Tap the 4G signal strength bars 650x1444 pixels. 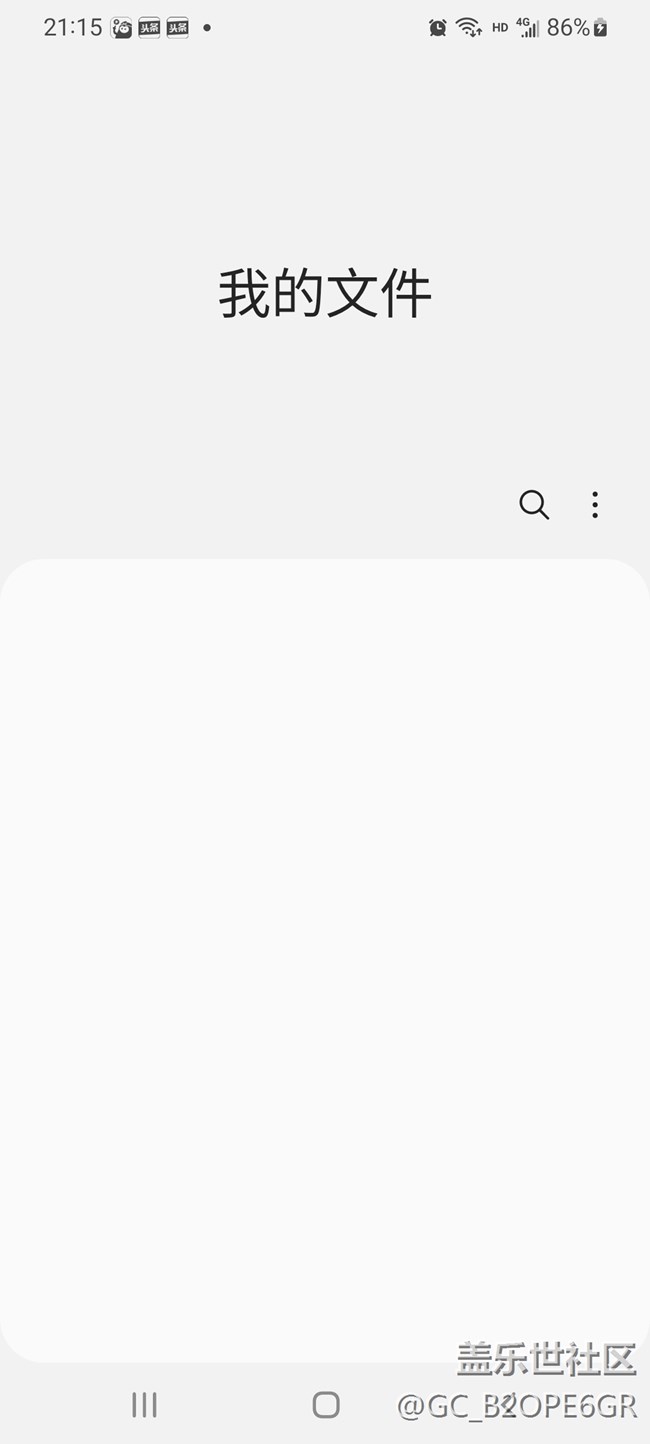[528, 28]
